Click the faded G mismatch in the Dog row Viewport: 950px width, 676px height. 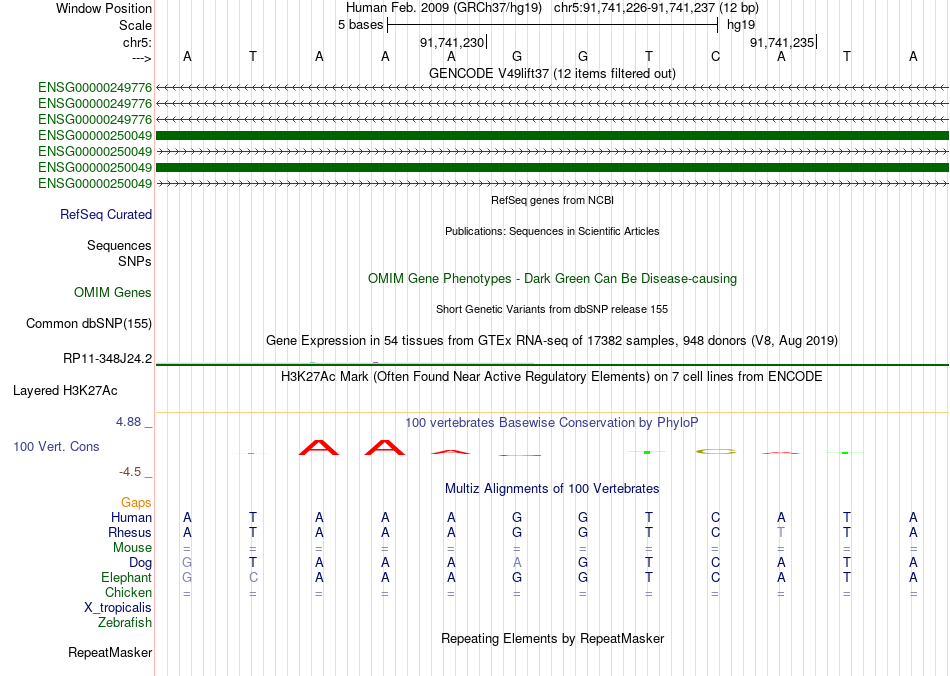coord(187,562)
